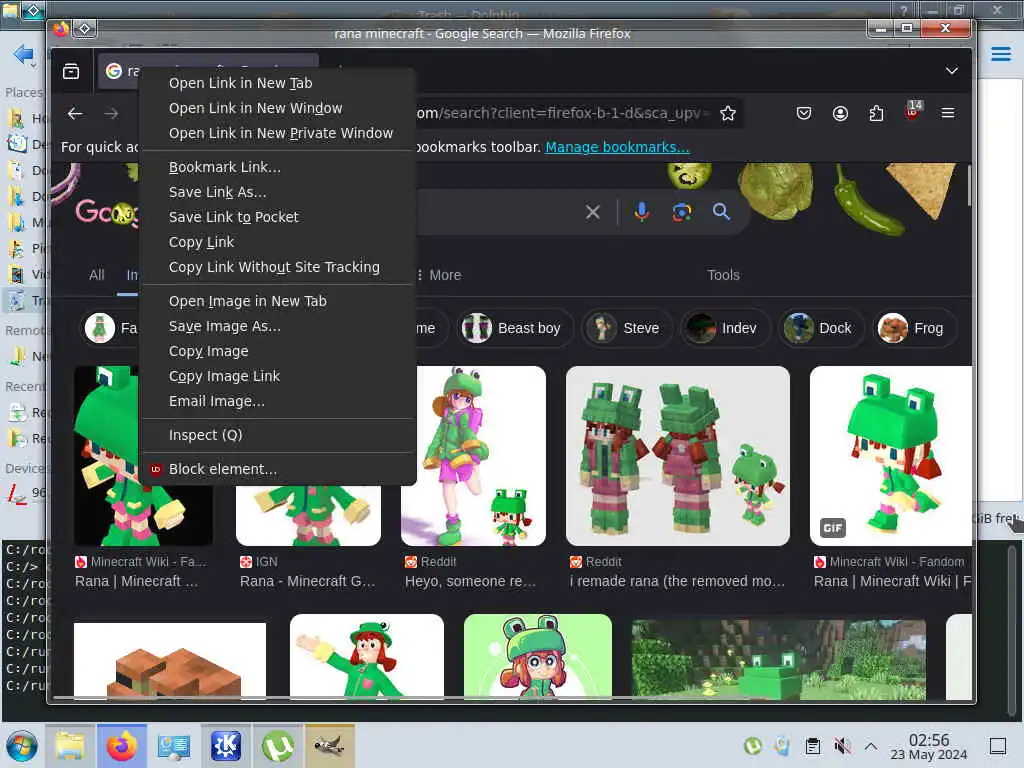
Task: Open Save to Pocket toolbar icon
Action: pyautogui.click(x=804, y=114)
